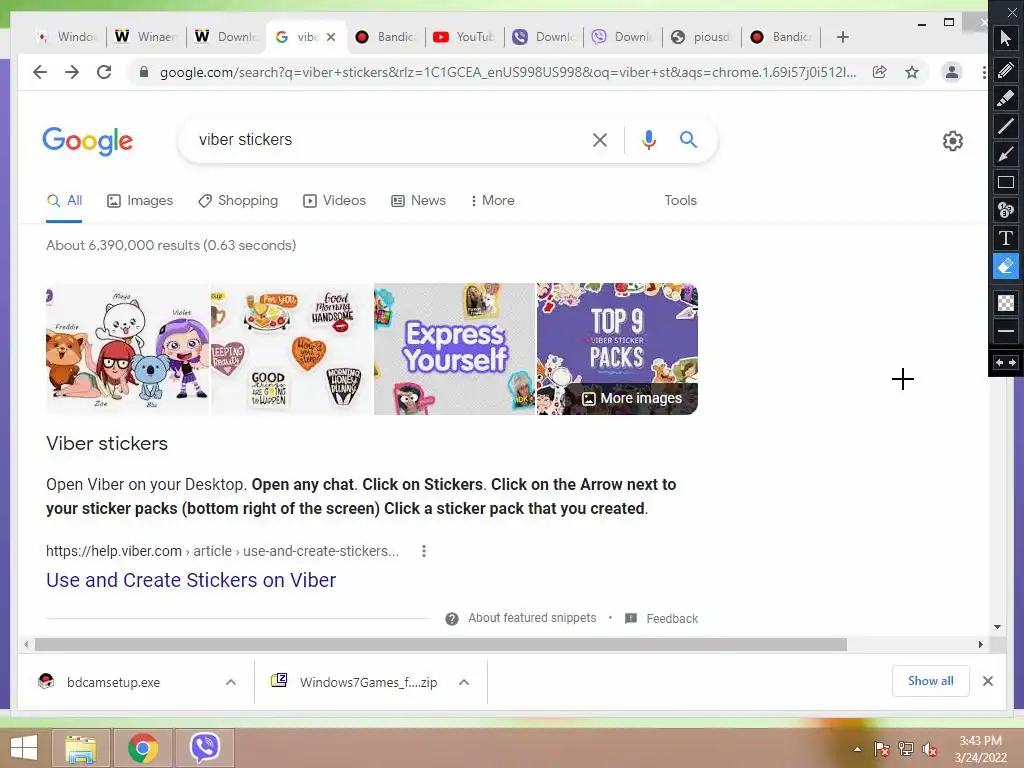Open the line thickness selector
Image resolution: width=1024 pixels, height=768 pixels.
pyautogui.click(x=1006, y=331)
